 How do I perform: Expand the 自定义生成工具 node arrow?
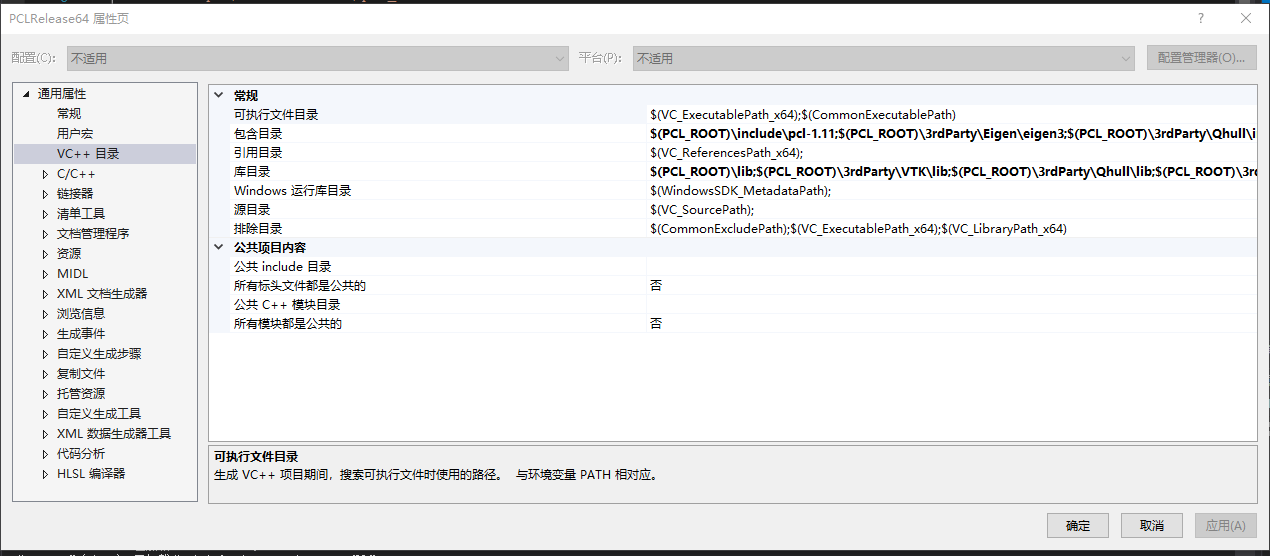pyautogui.click(x=45, y=414)
